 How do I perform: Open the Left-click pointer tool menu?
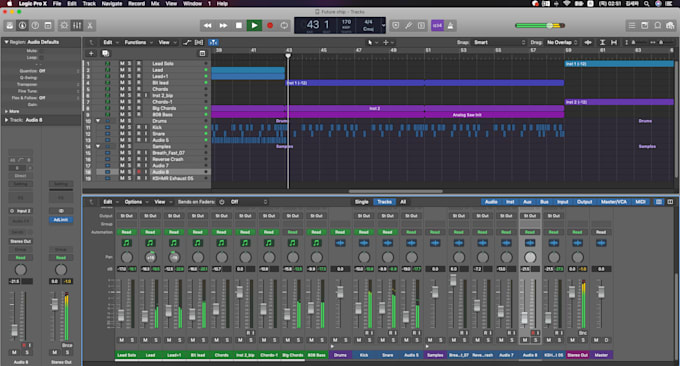coord(372,42)
